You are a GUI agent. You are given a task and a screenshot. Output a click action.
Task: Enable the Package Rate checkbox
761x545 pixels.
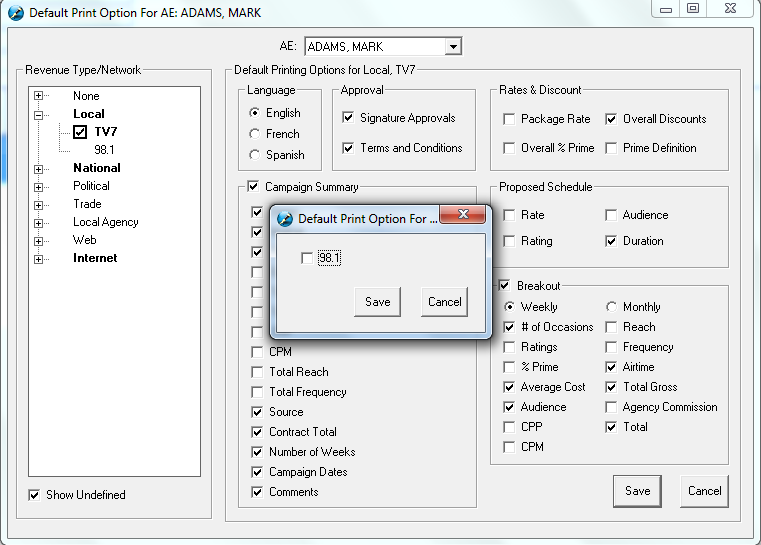click(x=510, y=119)
